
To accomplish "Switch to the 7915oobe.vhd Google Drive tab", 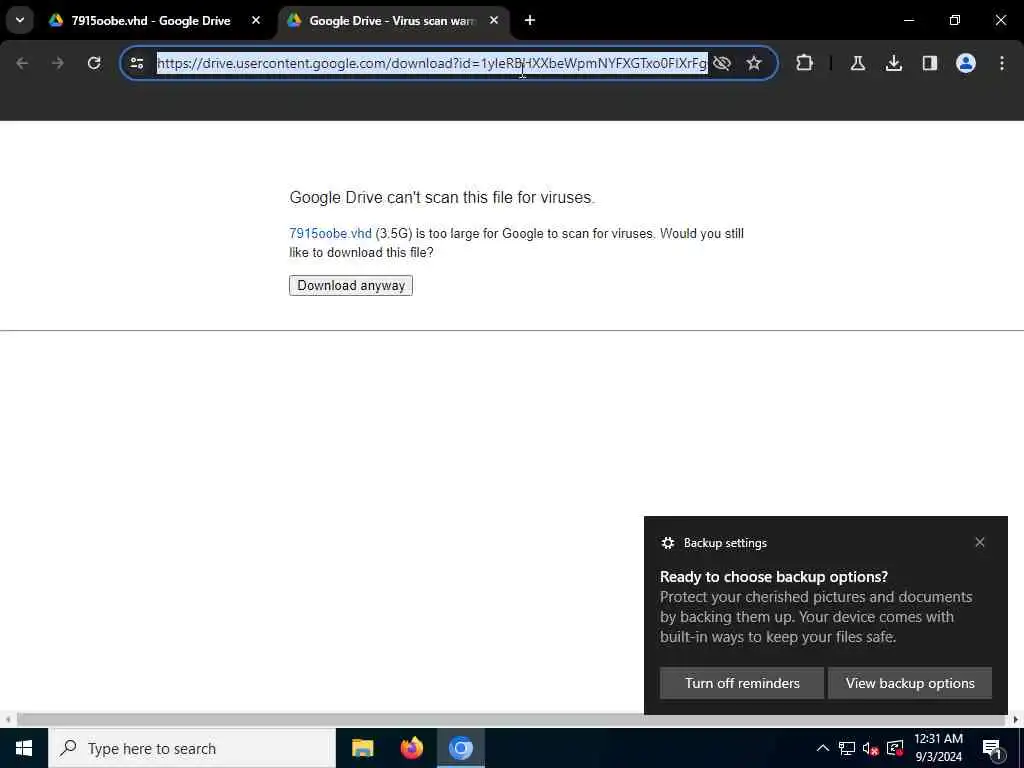I will click(150, 21).
